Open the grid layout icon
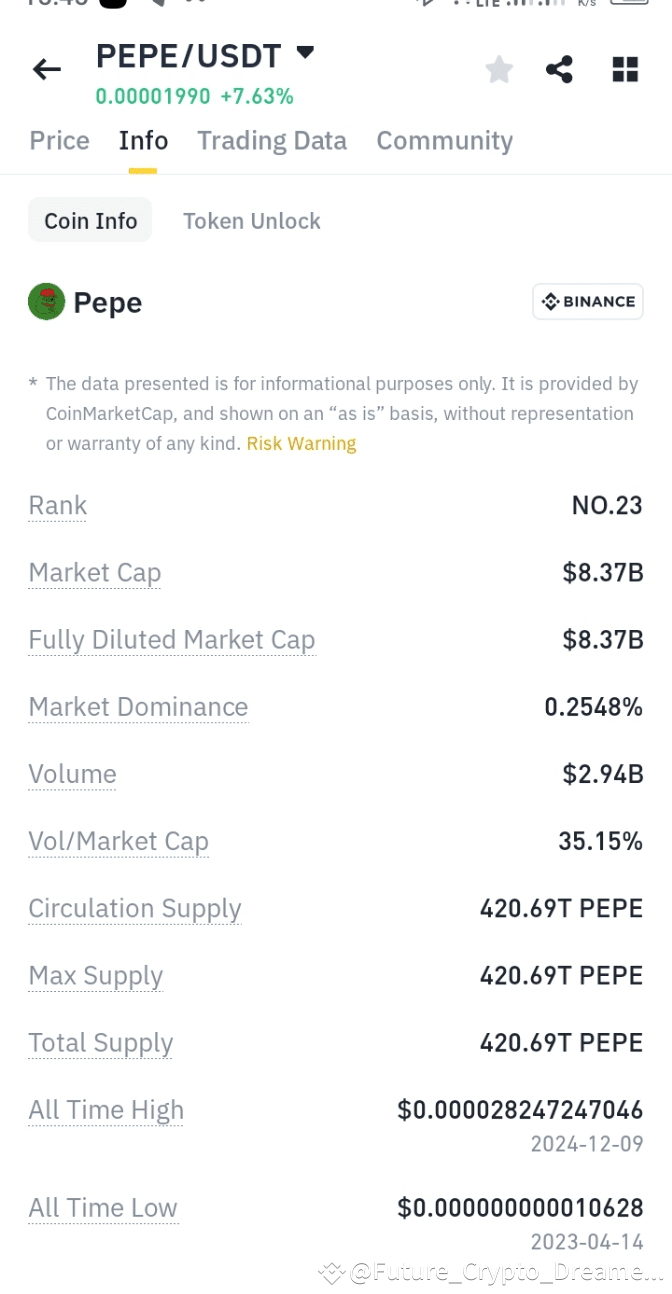Viewport: 672px width, 1294px height. point(625,69)
